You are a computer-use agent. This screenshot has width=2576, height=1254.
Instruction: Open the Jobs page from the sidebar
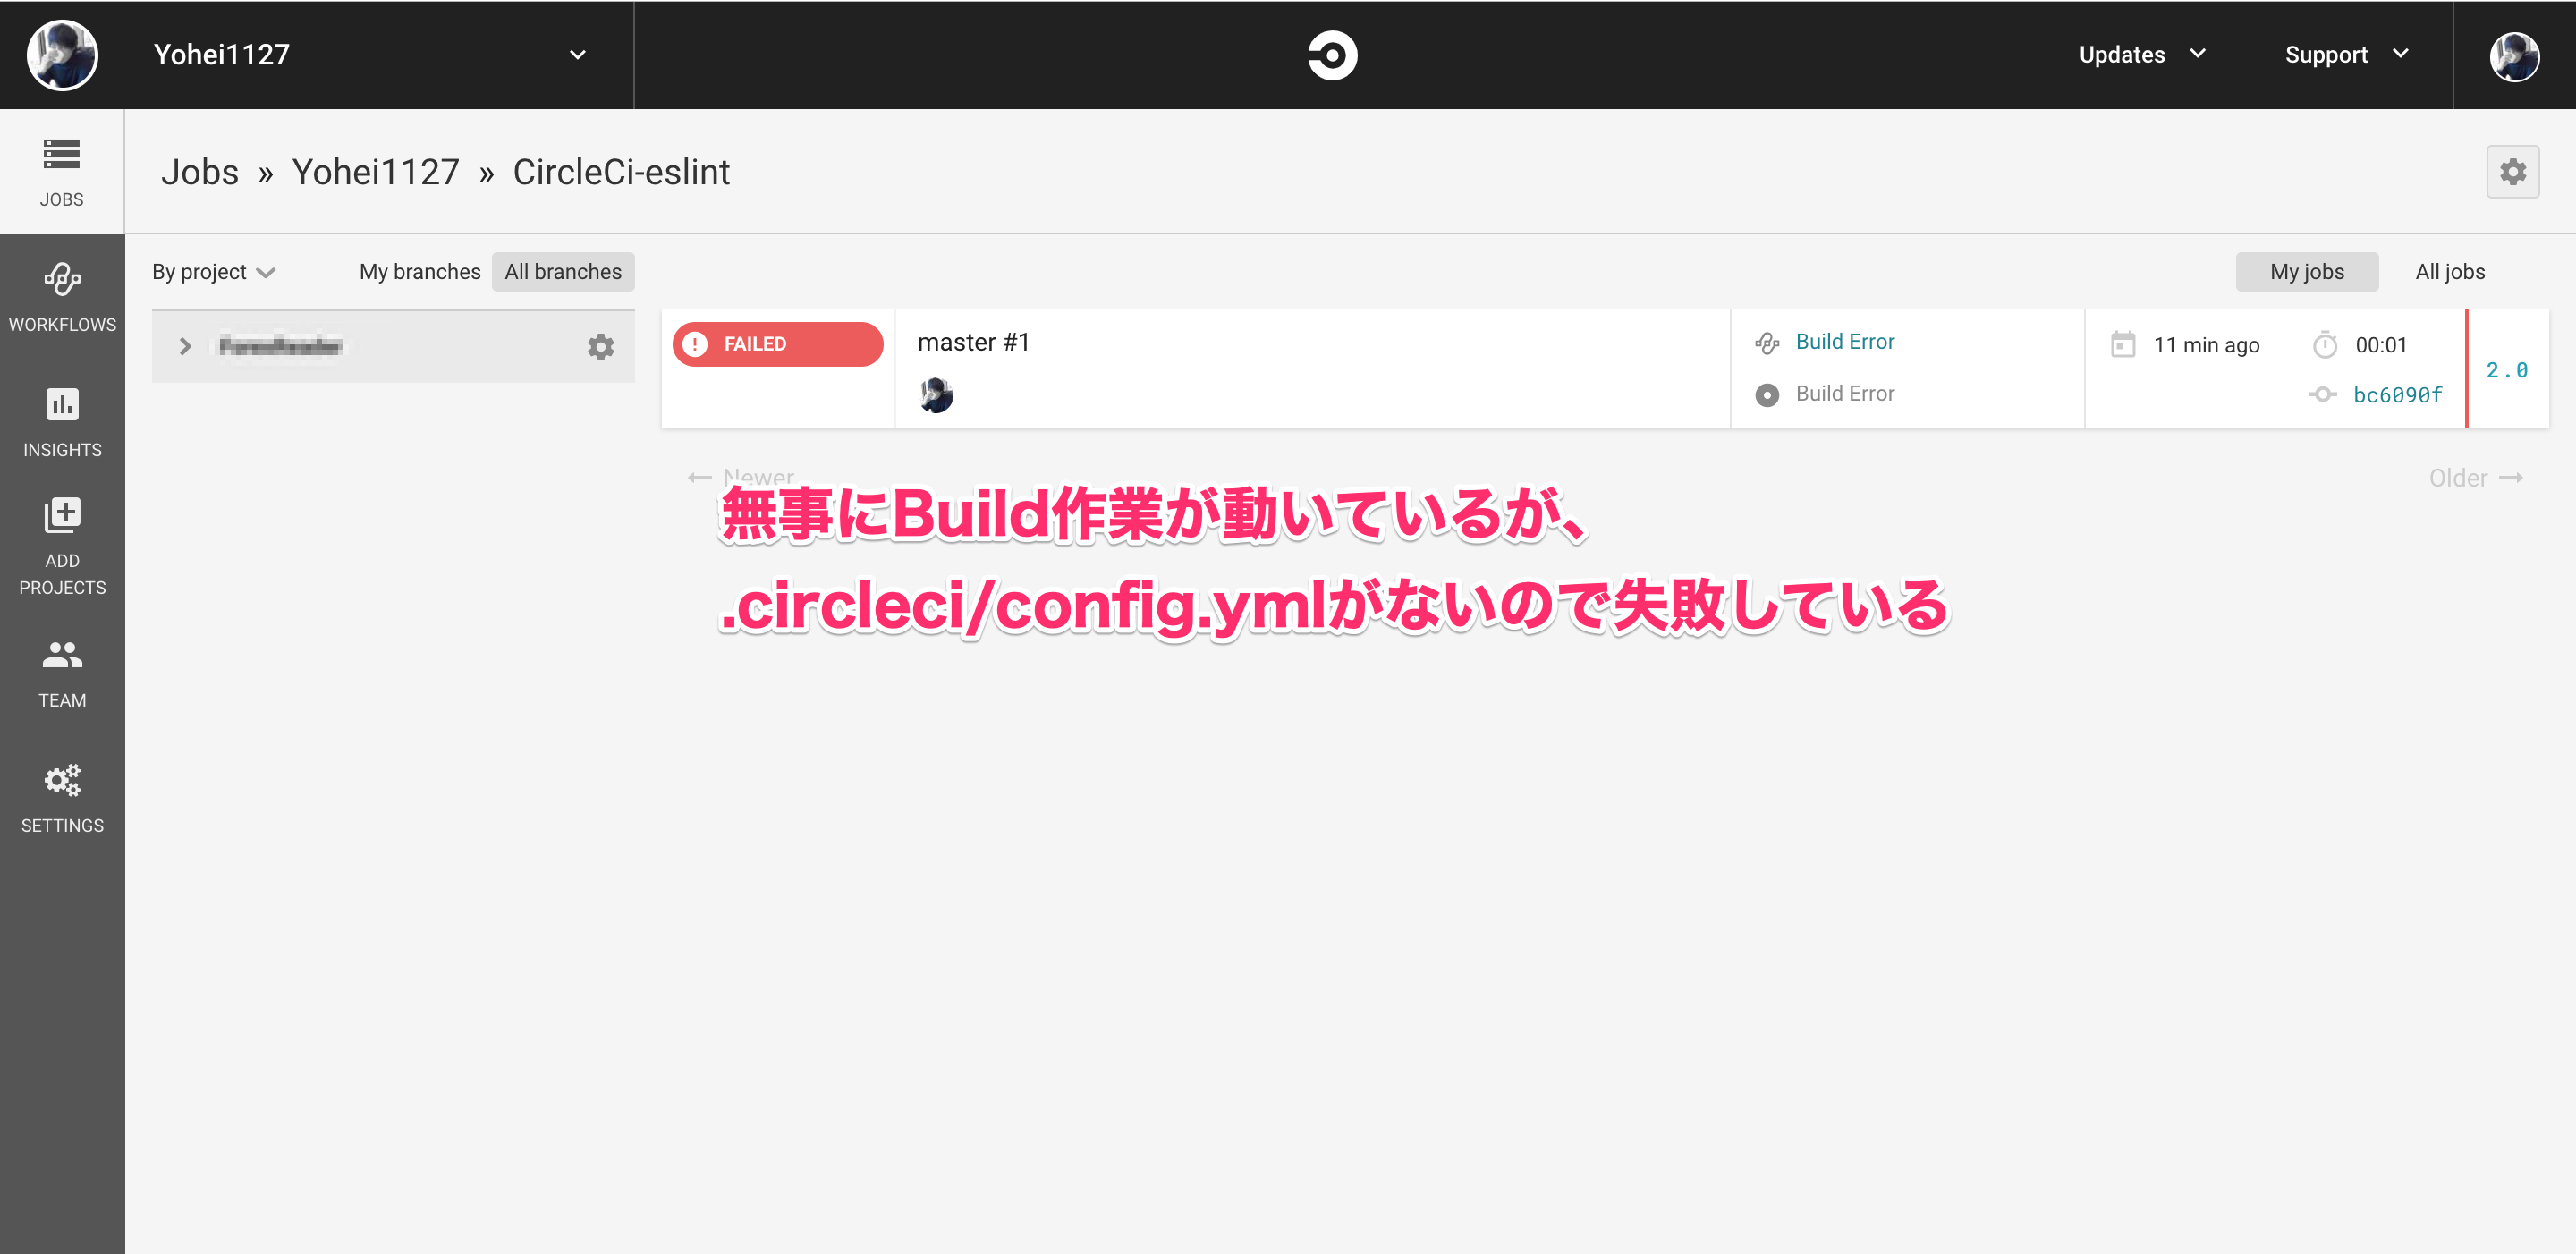(61, 170)
